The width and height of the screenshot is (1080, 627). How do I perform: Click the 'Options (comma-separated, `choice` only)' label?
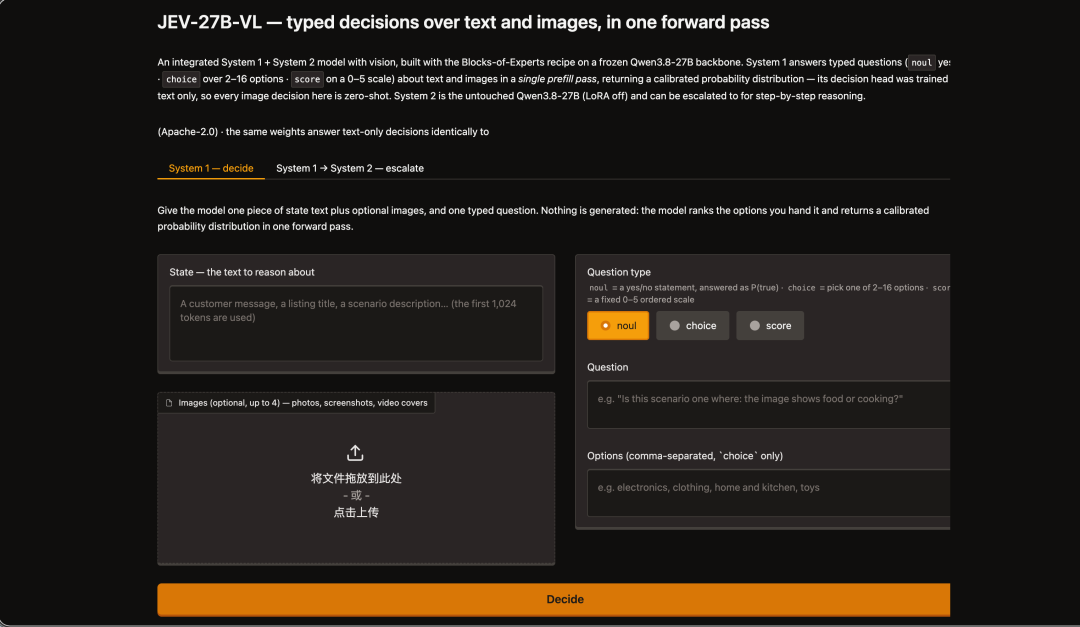(x=685, y=455)
